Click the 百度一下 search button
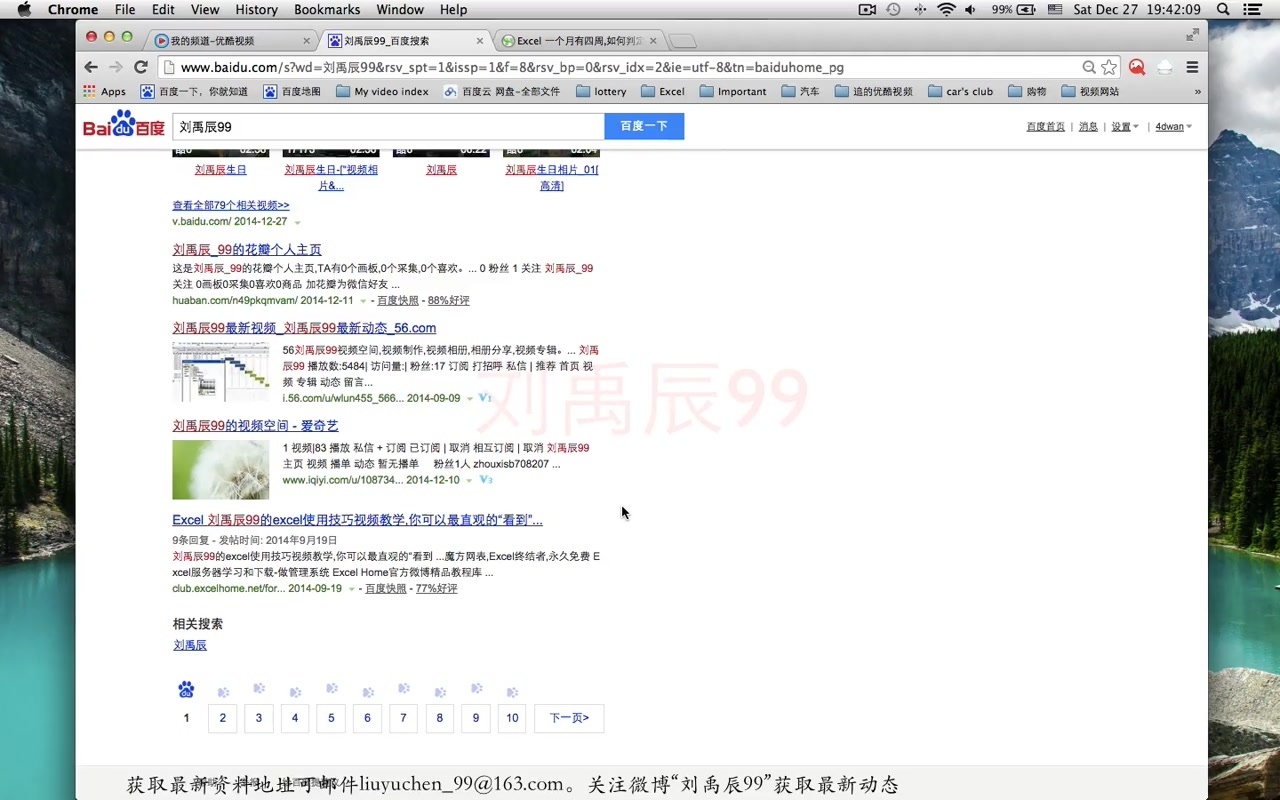The height and width of the screenshot is (800, 1280). coord(644,126)
